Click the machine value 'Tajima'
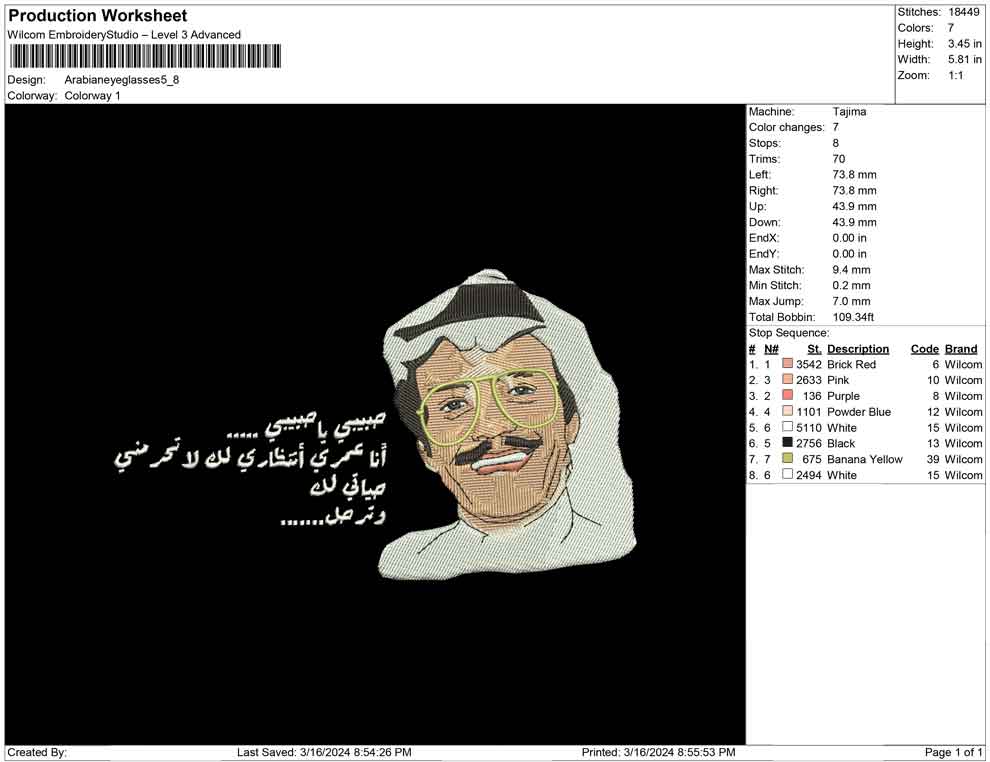The image size is (990, 762). [x=849, y=112]
